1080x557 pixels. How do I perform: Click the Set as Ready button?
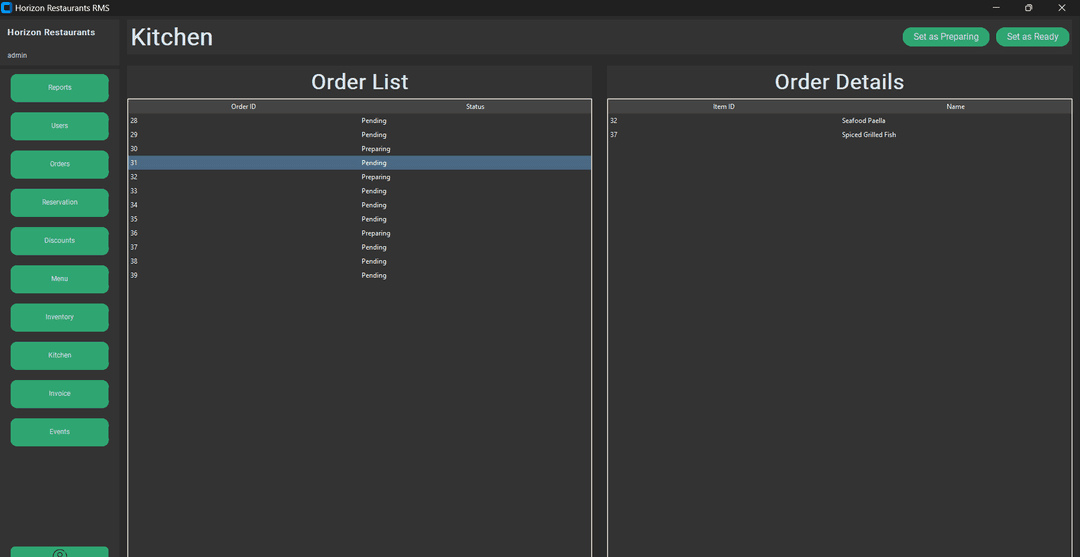[1032, 36]
